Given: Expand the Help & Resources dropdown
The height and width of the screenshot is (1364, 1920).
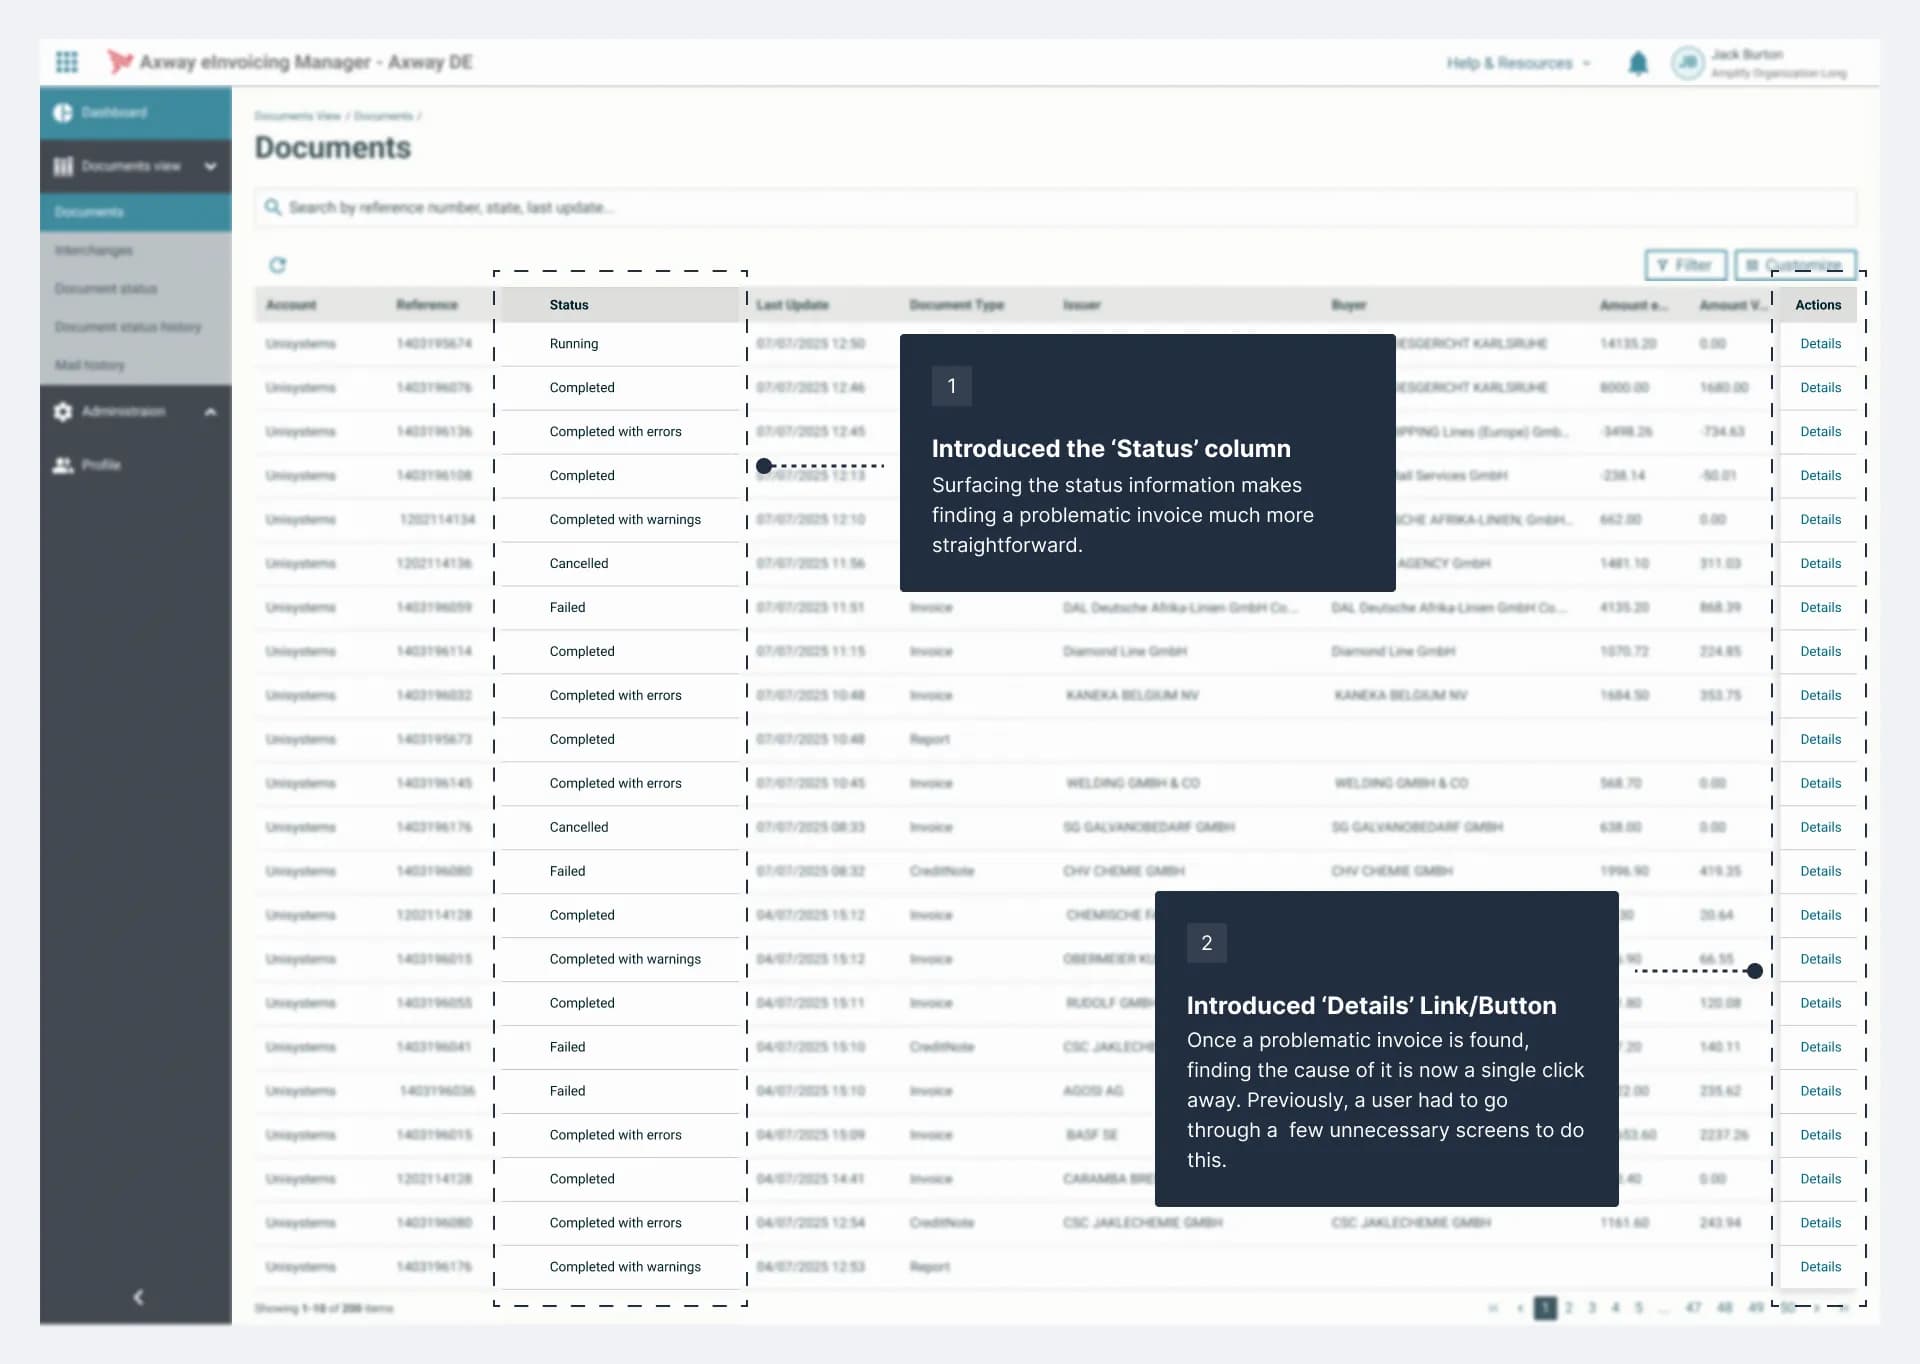Looking at the screenshot, I should pyautogui.click(x=1518, y=63).
